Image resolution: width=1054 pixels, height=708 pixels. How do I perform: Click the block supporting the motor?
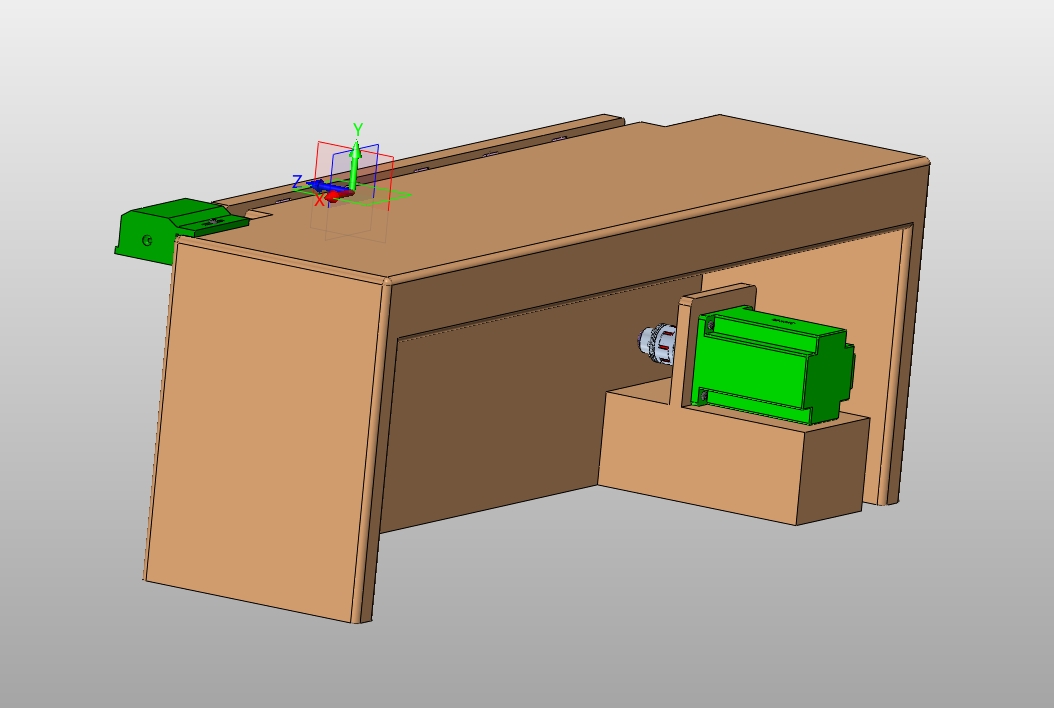pos(700,460)
